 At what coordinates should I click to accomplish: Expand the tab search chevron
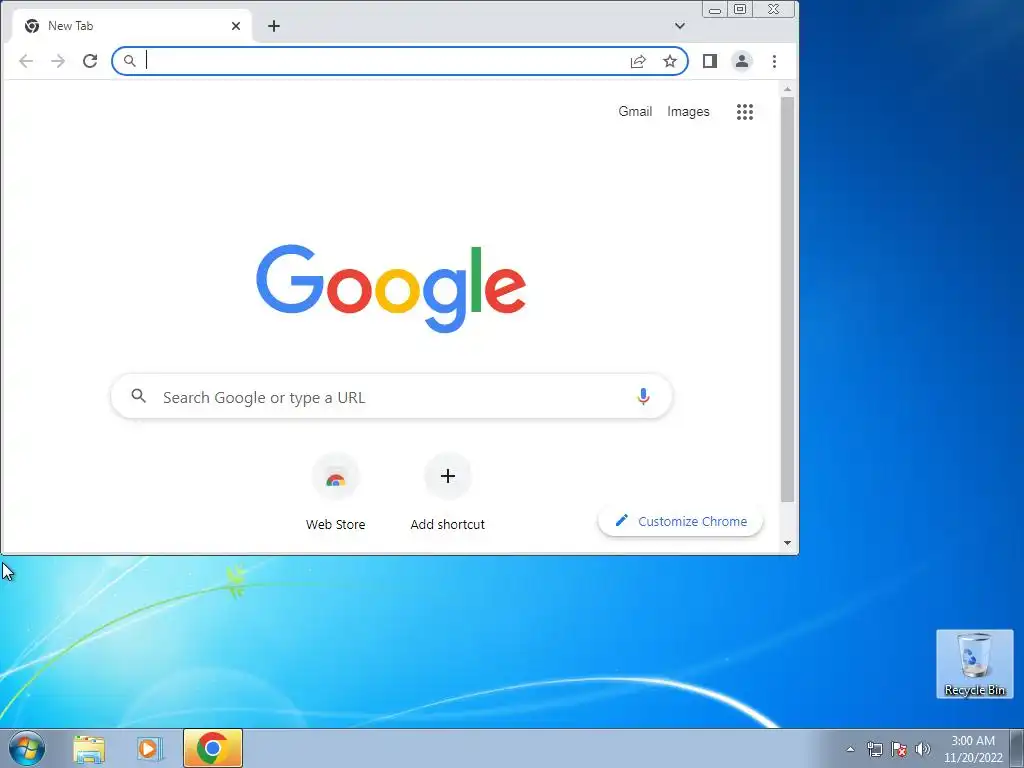680,26
